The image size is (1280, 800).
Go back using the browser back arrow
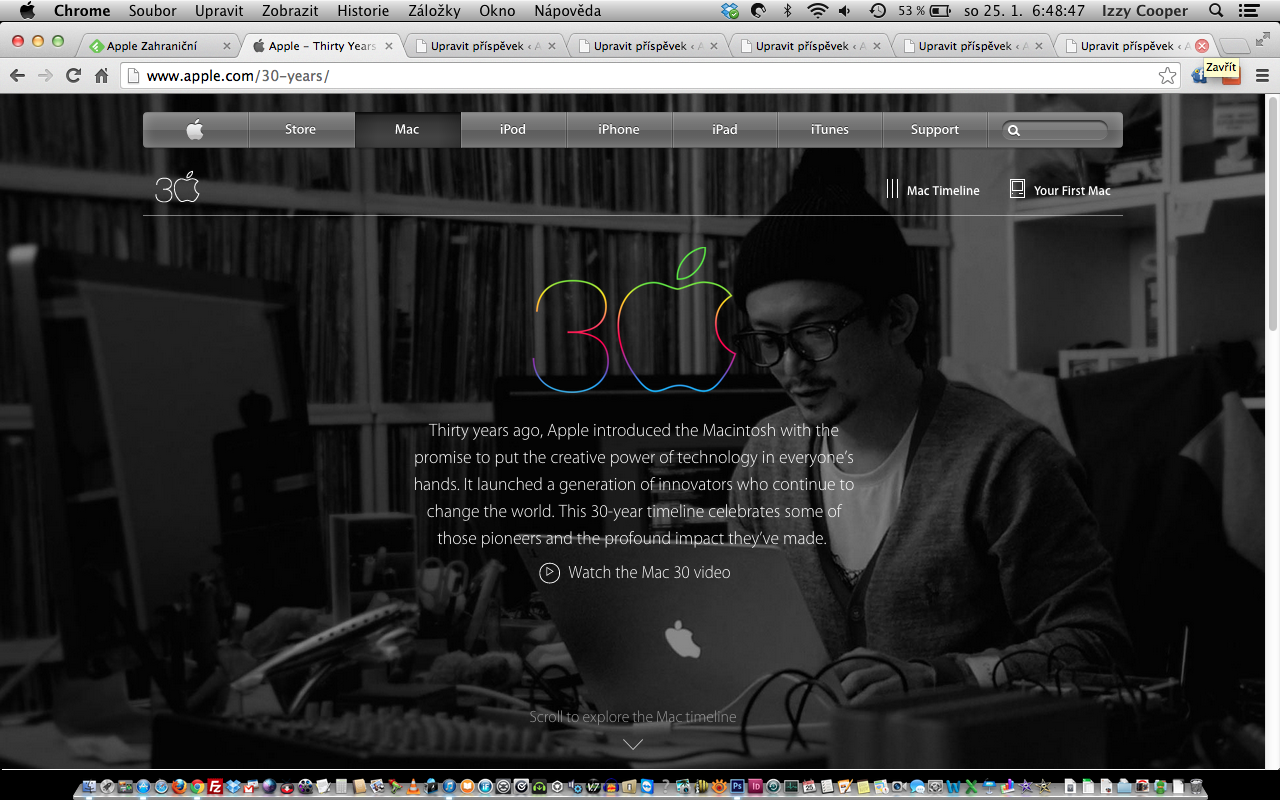coord(17,76)
